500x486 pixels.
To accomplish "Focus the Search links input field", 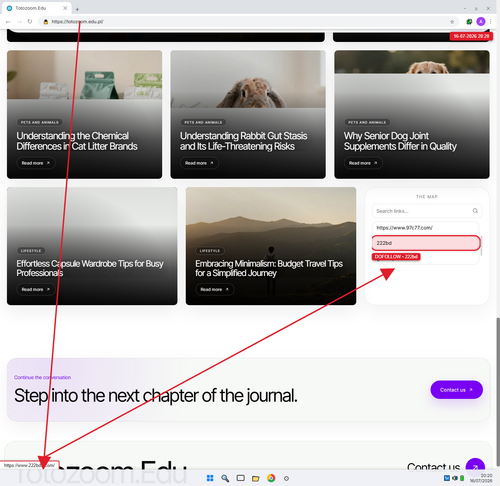I will [x=427, y=211].
